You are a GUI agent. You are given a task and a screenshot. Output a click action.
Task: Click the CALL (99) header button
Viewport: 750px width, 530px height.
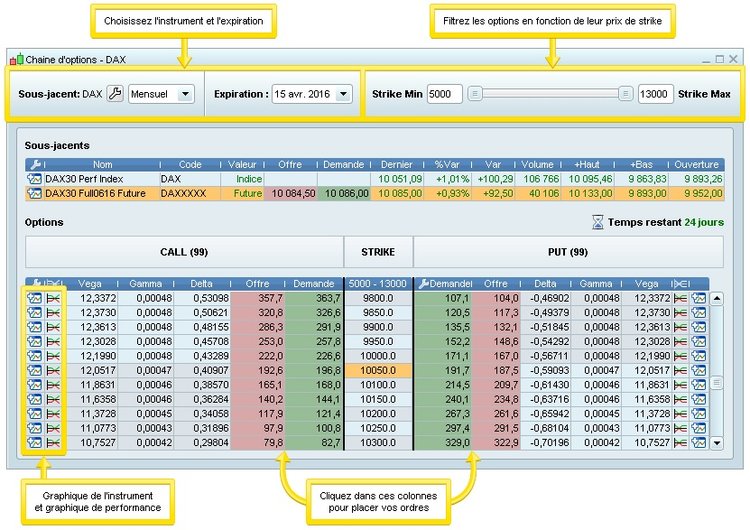click(x=184, y=252)
